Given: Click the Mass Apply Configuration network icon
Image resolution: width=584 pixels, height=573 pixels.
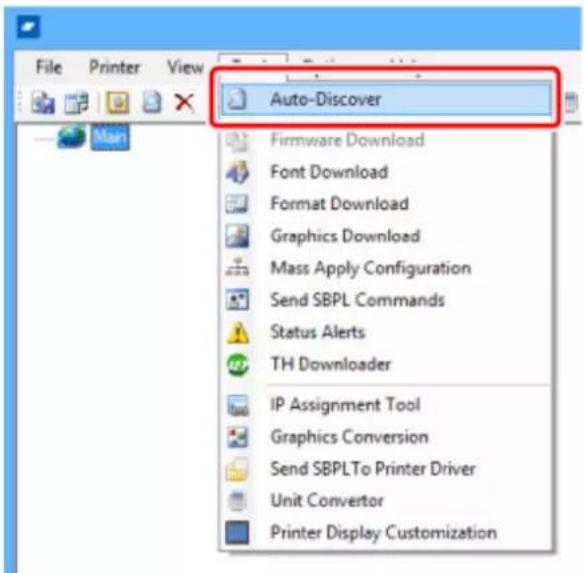Looking at the screenshot, I should 237,267.
